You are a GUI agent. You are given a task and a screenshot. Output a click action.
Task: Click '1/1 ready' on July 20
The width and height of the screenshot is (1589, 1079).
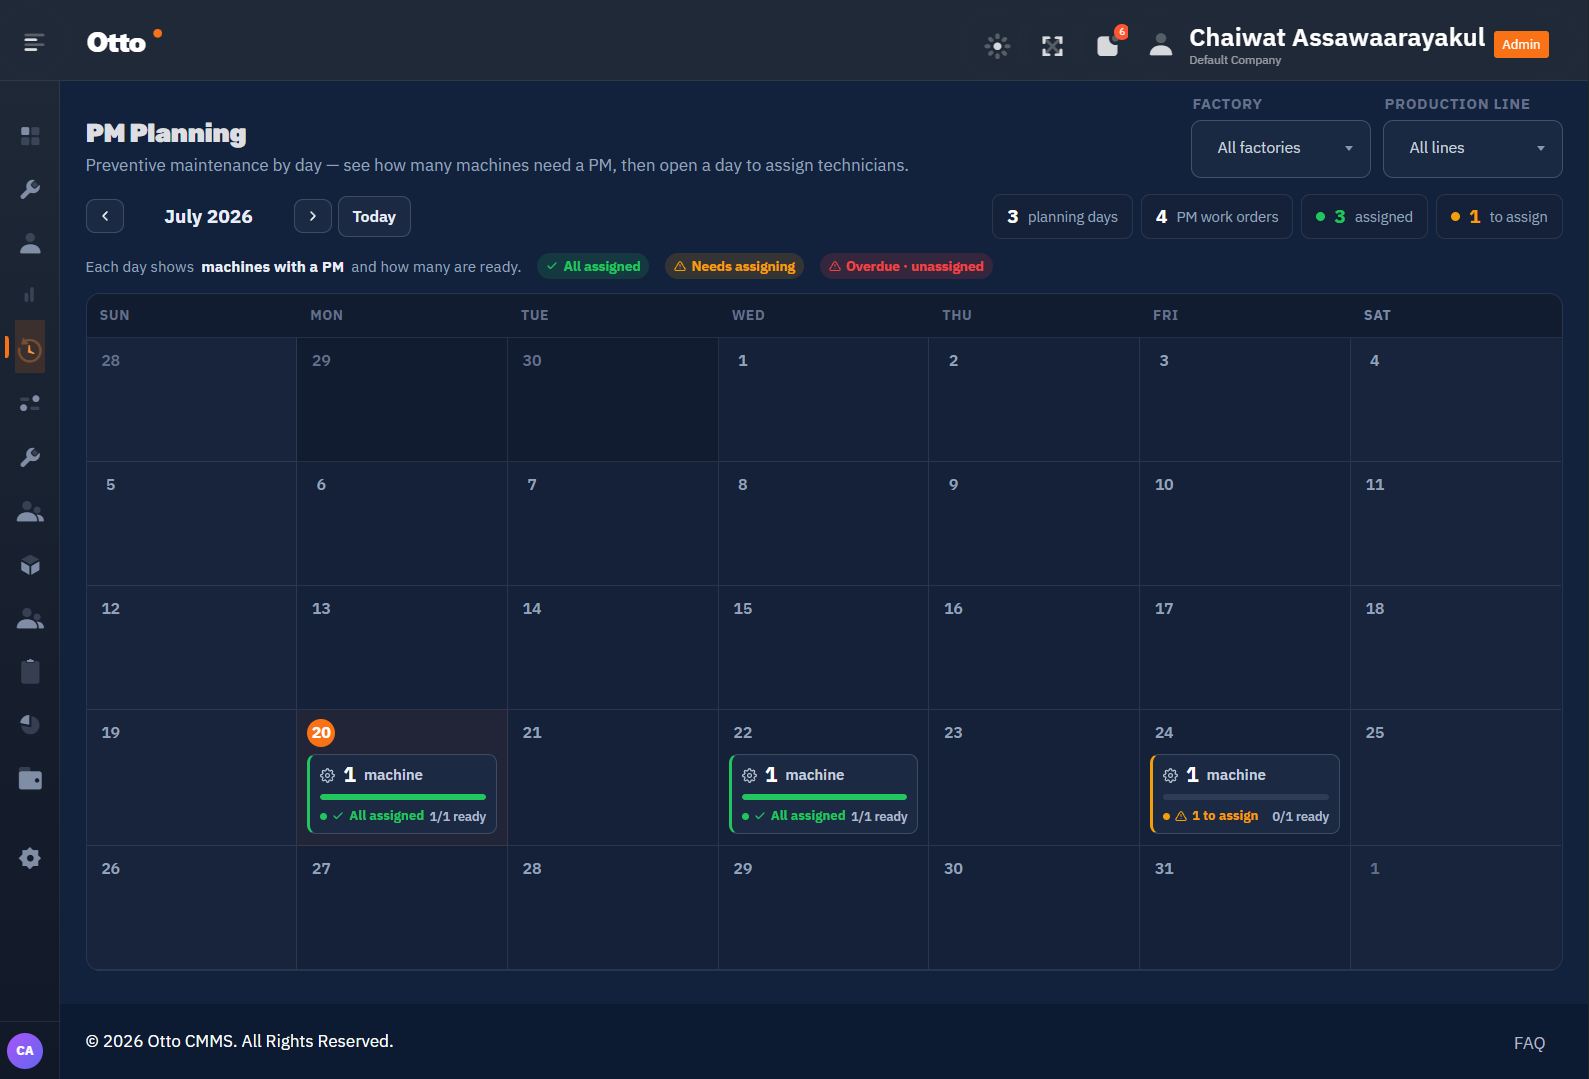point(458,817)
